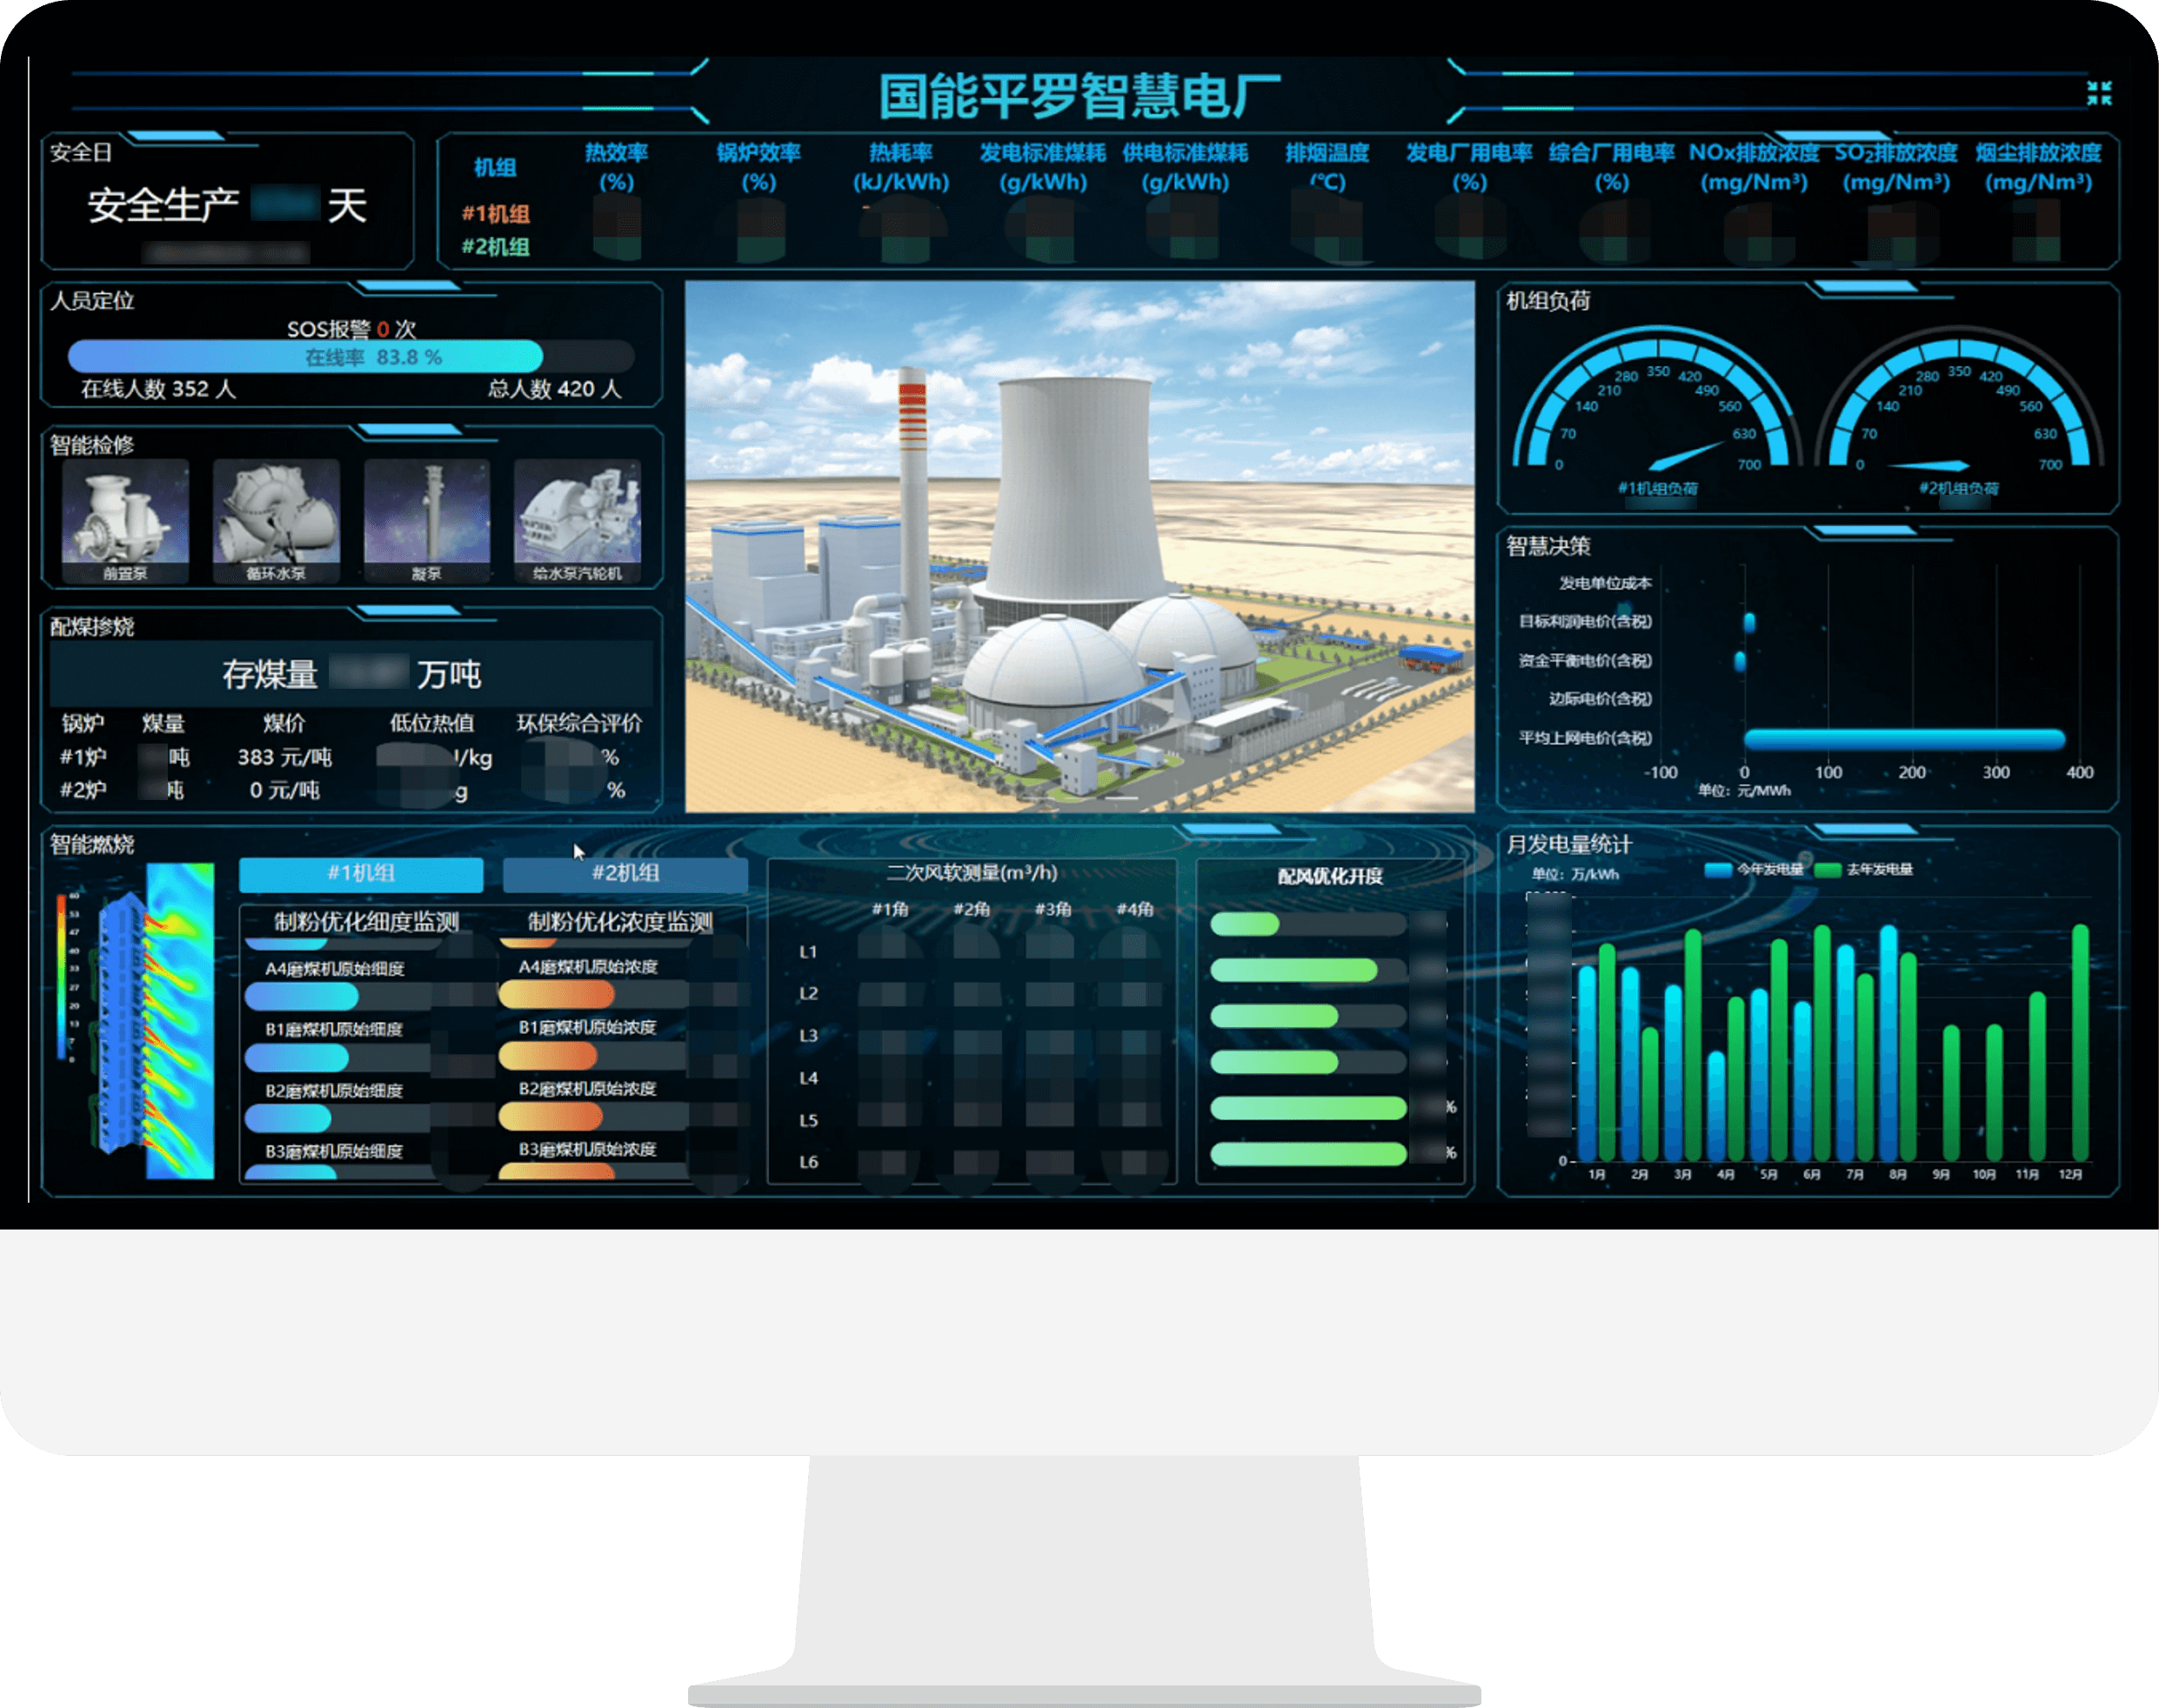Click the #1角 column header
The height and width of the screenshot is (1708, 2159).
coord(889,909)
